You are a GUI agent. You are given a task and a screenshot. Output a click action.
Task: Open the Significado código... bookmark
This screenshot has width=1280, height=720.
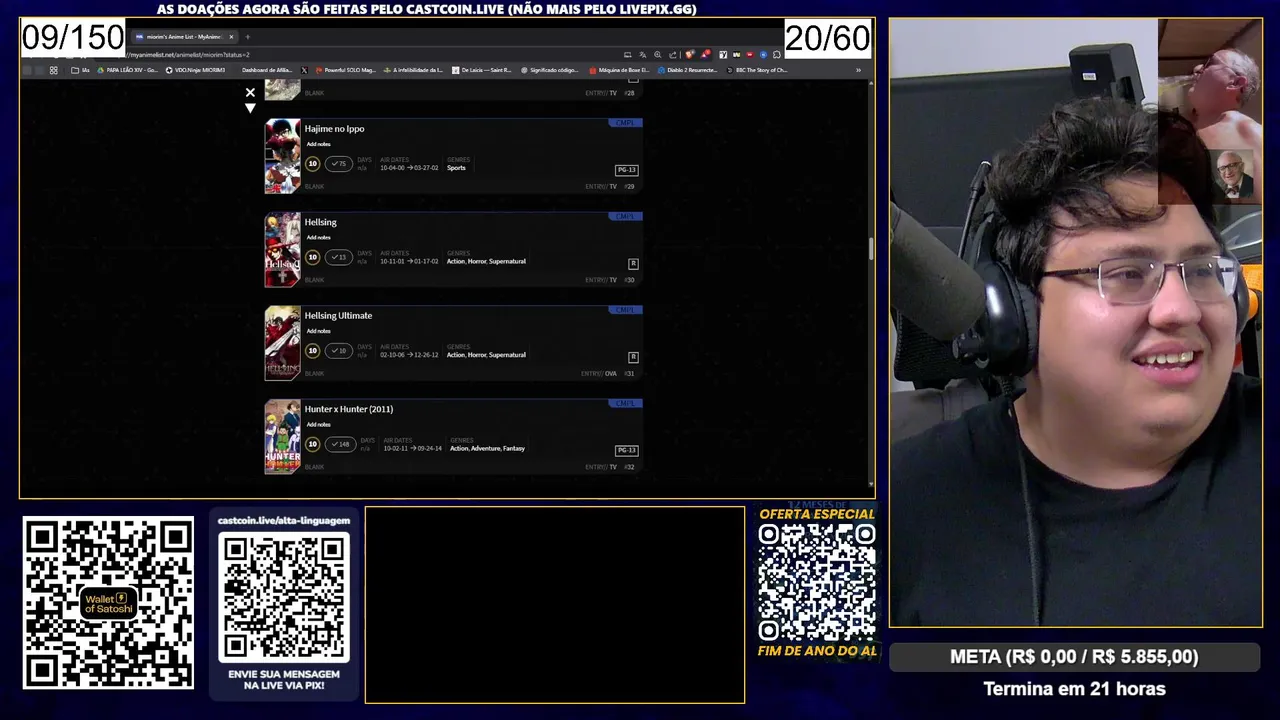(549, 70)
